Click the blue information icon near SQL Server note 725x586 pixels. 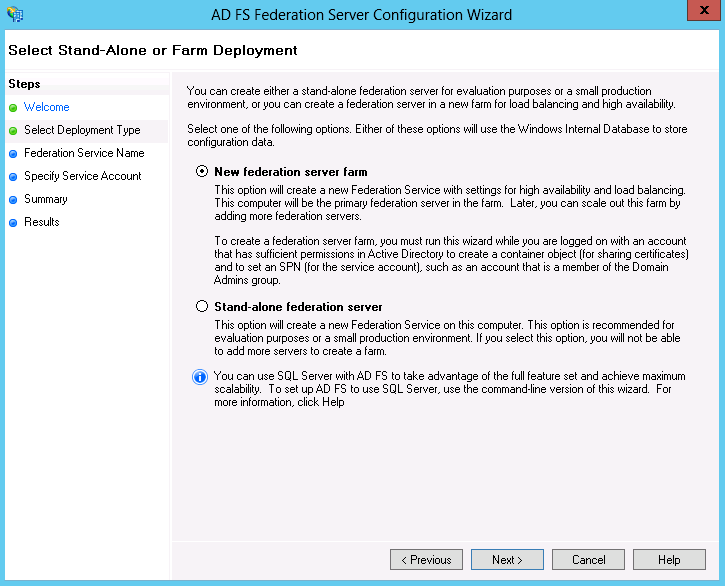click(200, 377)
